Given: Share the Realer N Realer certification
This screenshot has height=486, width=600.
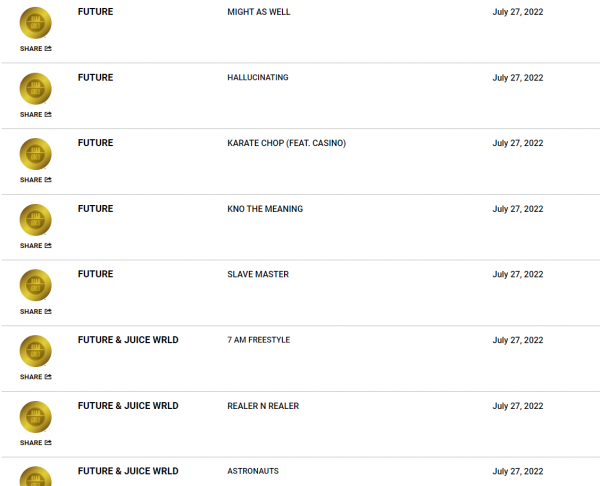Looking at the screenshot, I should click(36, 443).
